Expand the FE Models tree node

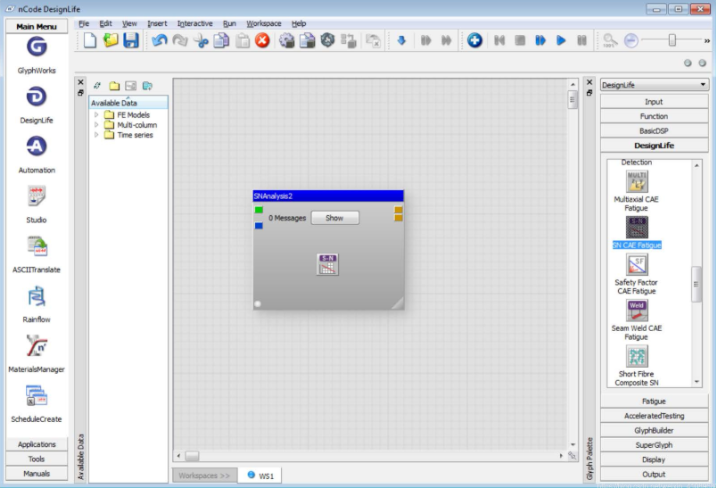(96, 115)
